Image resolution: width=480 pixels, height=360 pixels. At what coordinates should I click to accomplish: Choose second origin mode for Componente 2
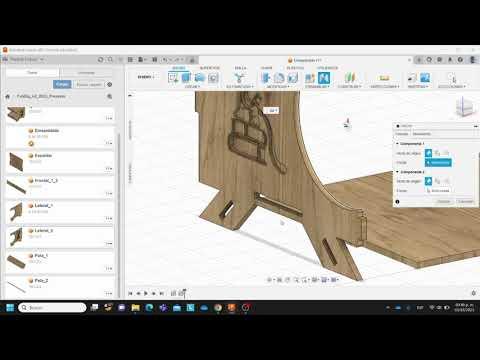[x=437, y=181]
